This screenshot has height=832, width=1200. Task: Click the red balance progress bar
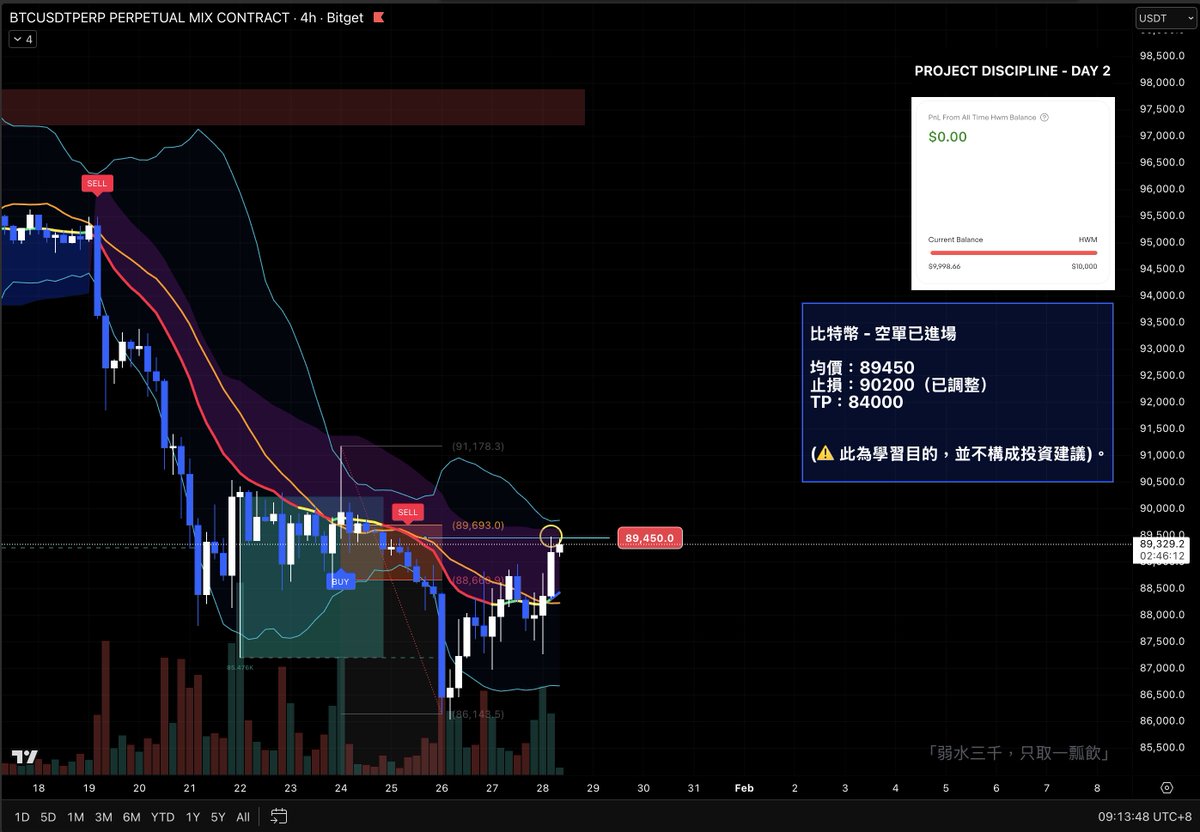(1012, 252)
